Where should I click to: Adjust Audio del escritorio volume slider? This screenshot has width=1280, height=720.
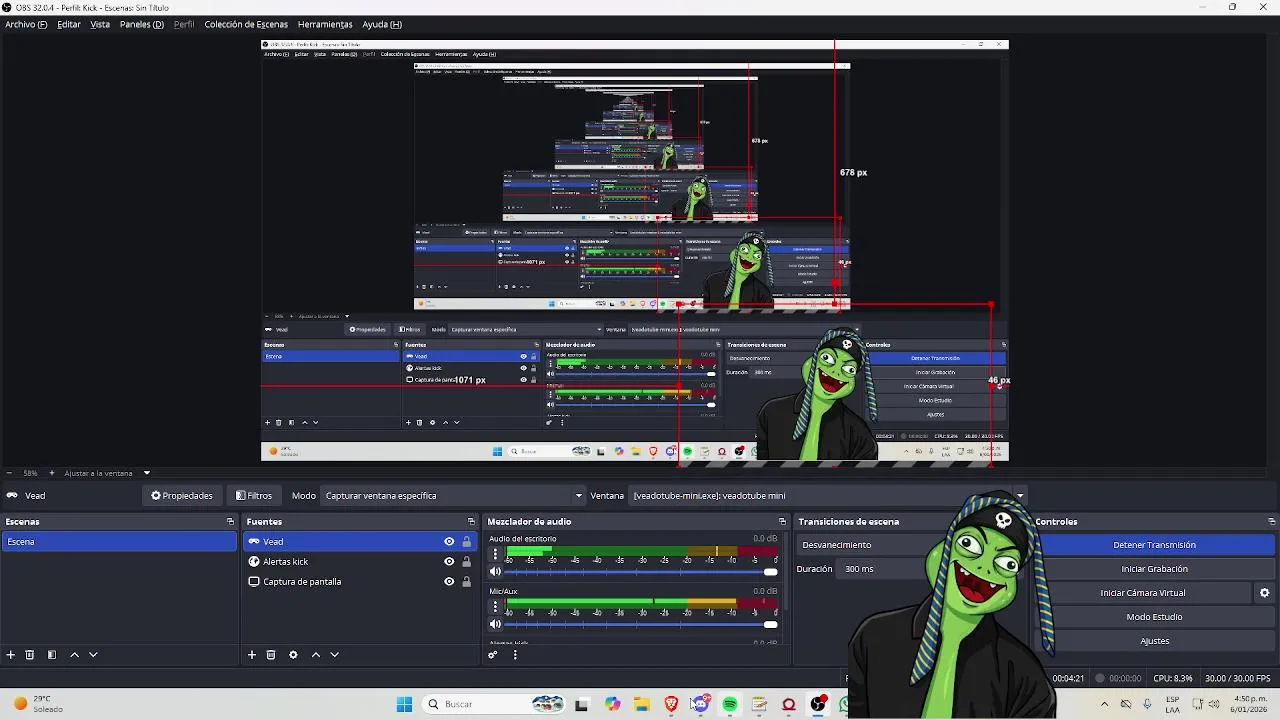tap(641, 572)
